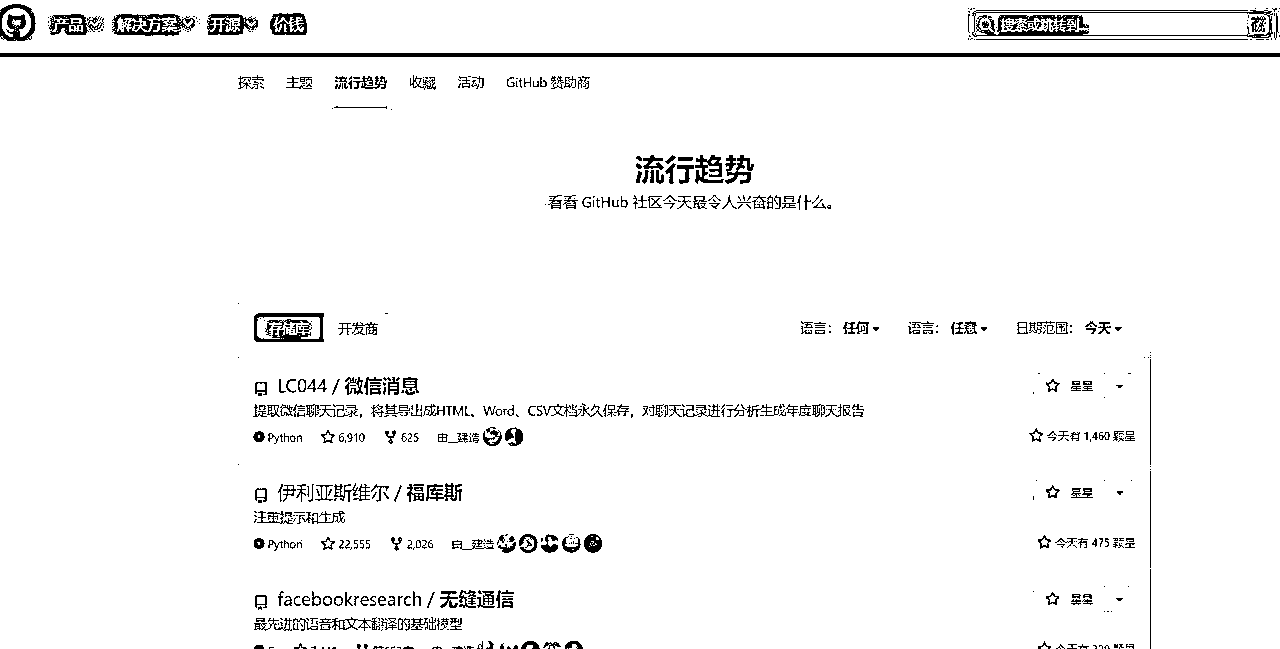This screenshot has width=1280, height=649.
Task: Star the 伊利亚斯维尔 / 福库斯 repository
Action: (1069, 493)
